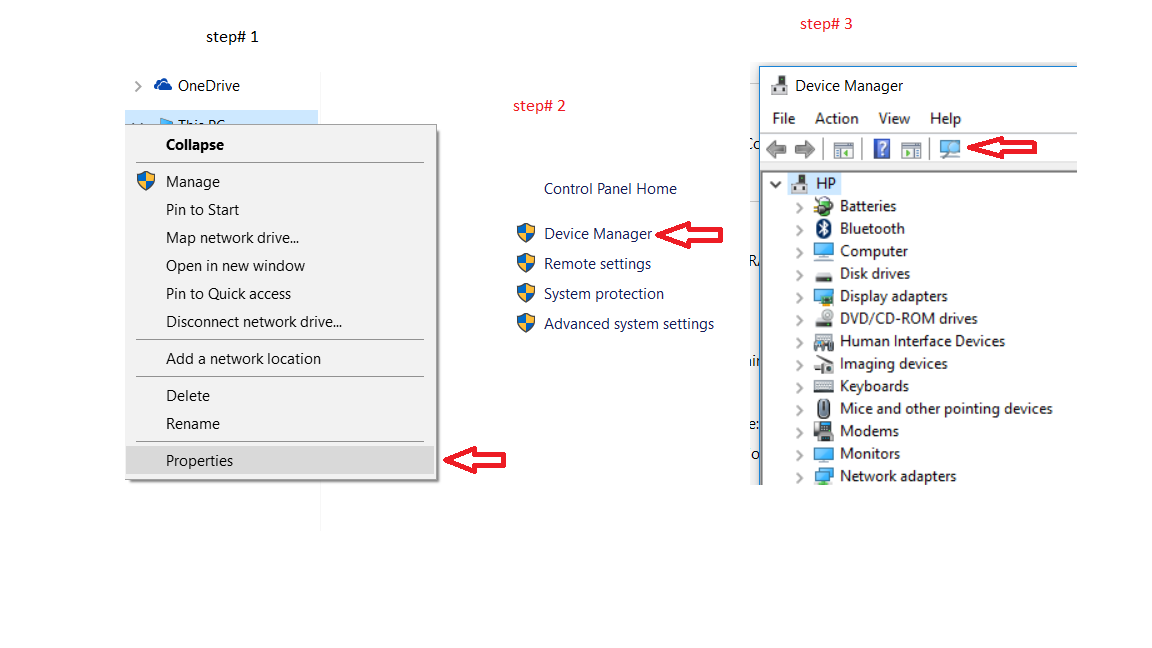
Task: Open the View menu in Device Manager
Action: pos(894,118)
